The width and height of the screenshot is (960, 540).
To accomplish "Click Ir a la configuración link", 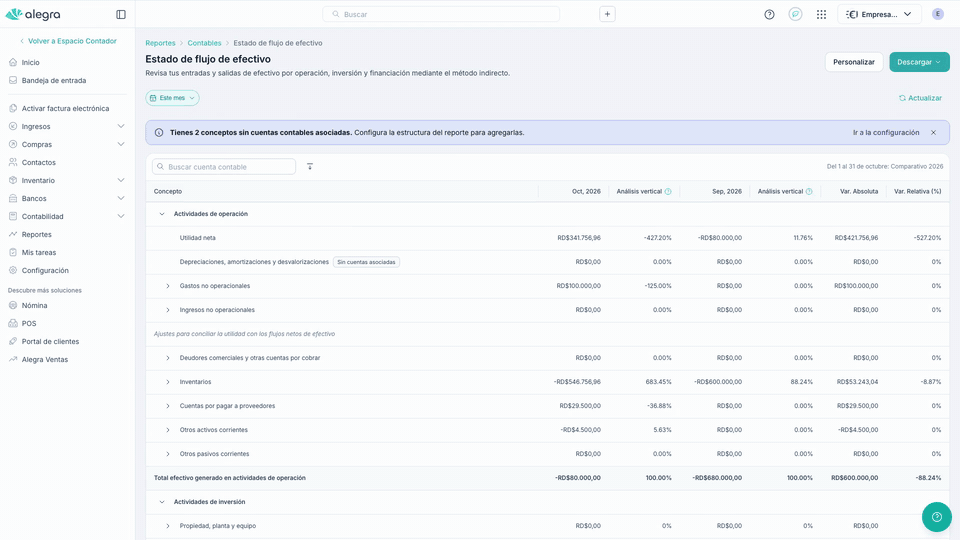I will [886, 132].
